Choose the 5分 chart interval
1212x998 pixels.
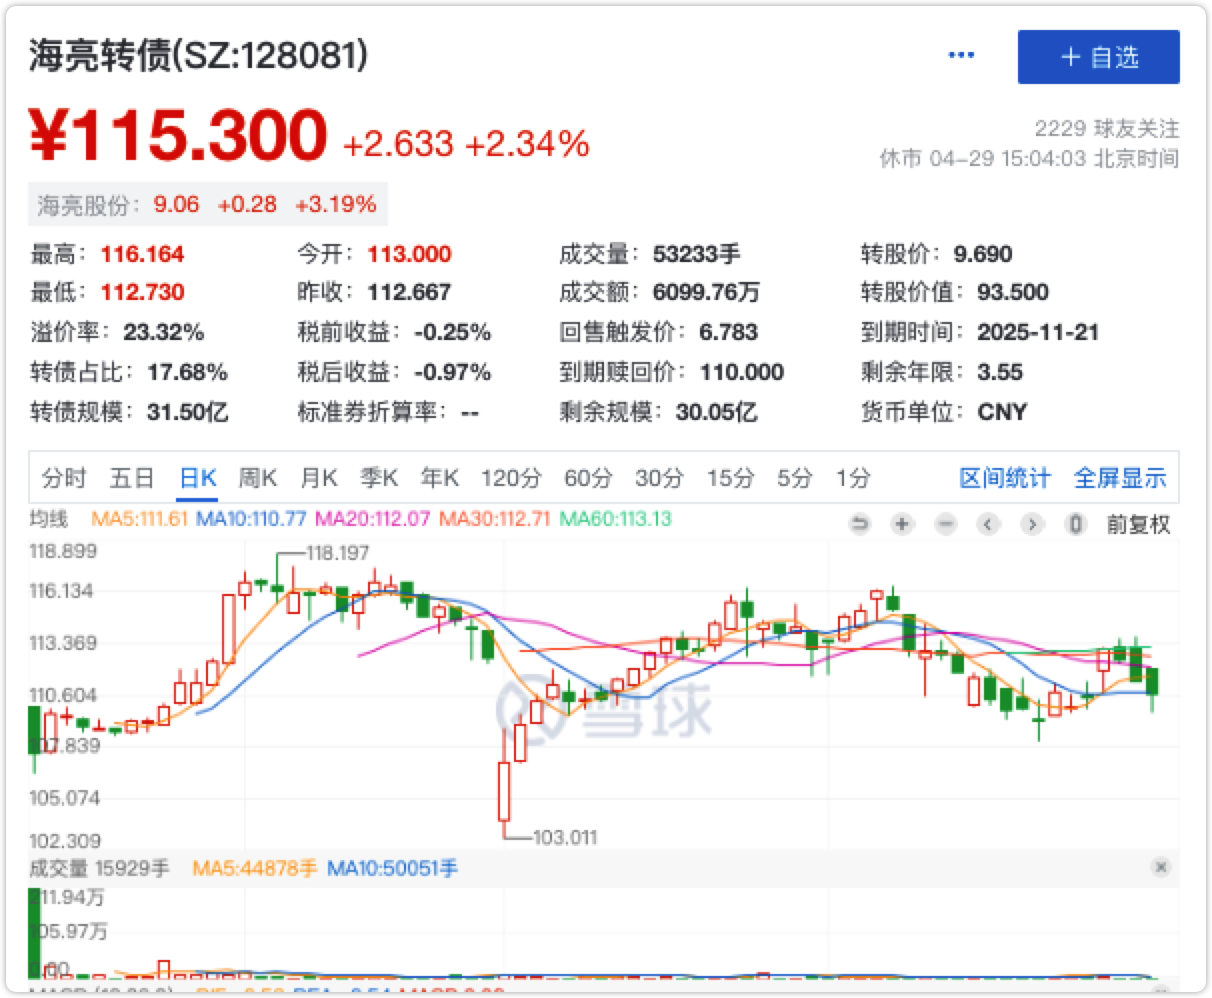coord(793,479)
